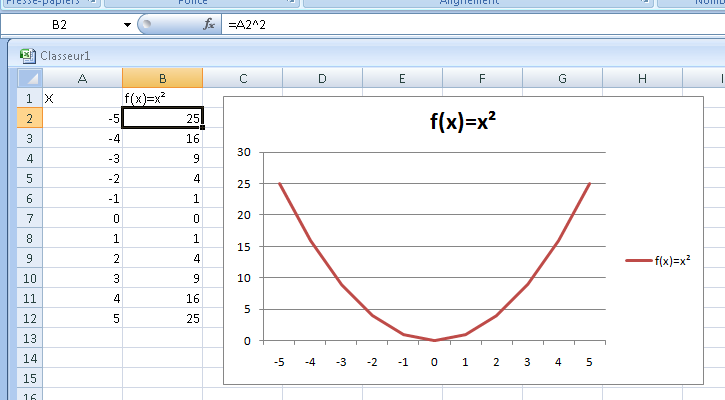Select column B header
The height and width of the screenshot is (400, 725).
(162, 78)
